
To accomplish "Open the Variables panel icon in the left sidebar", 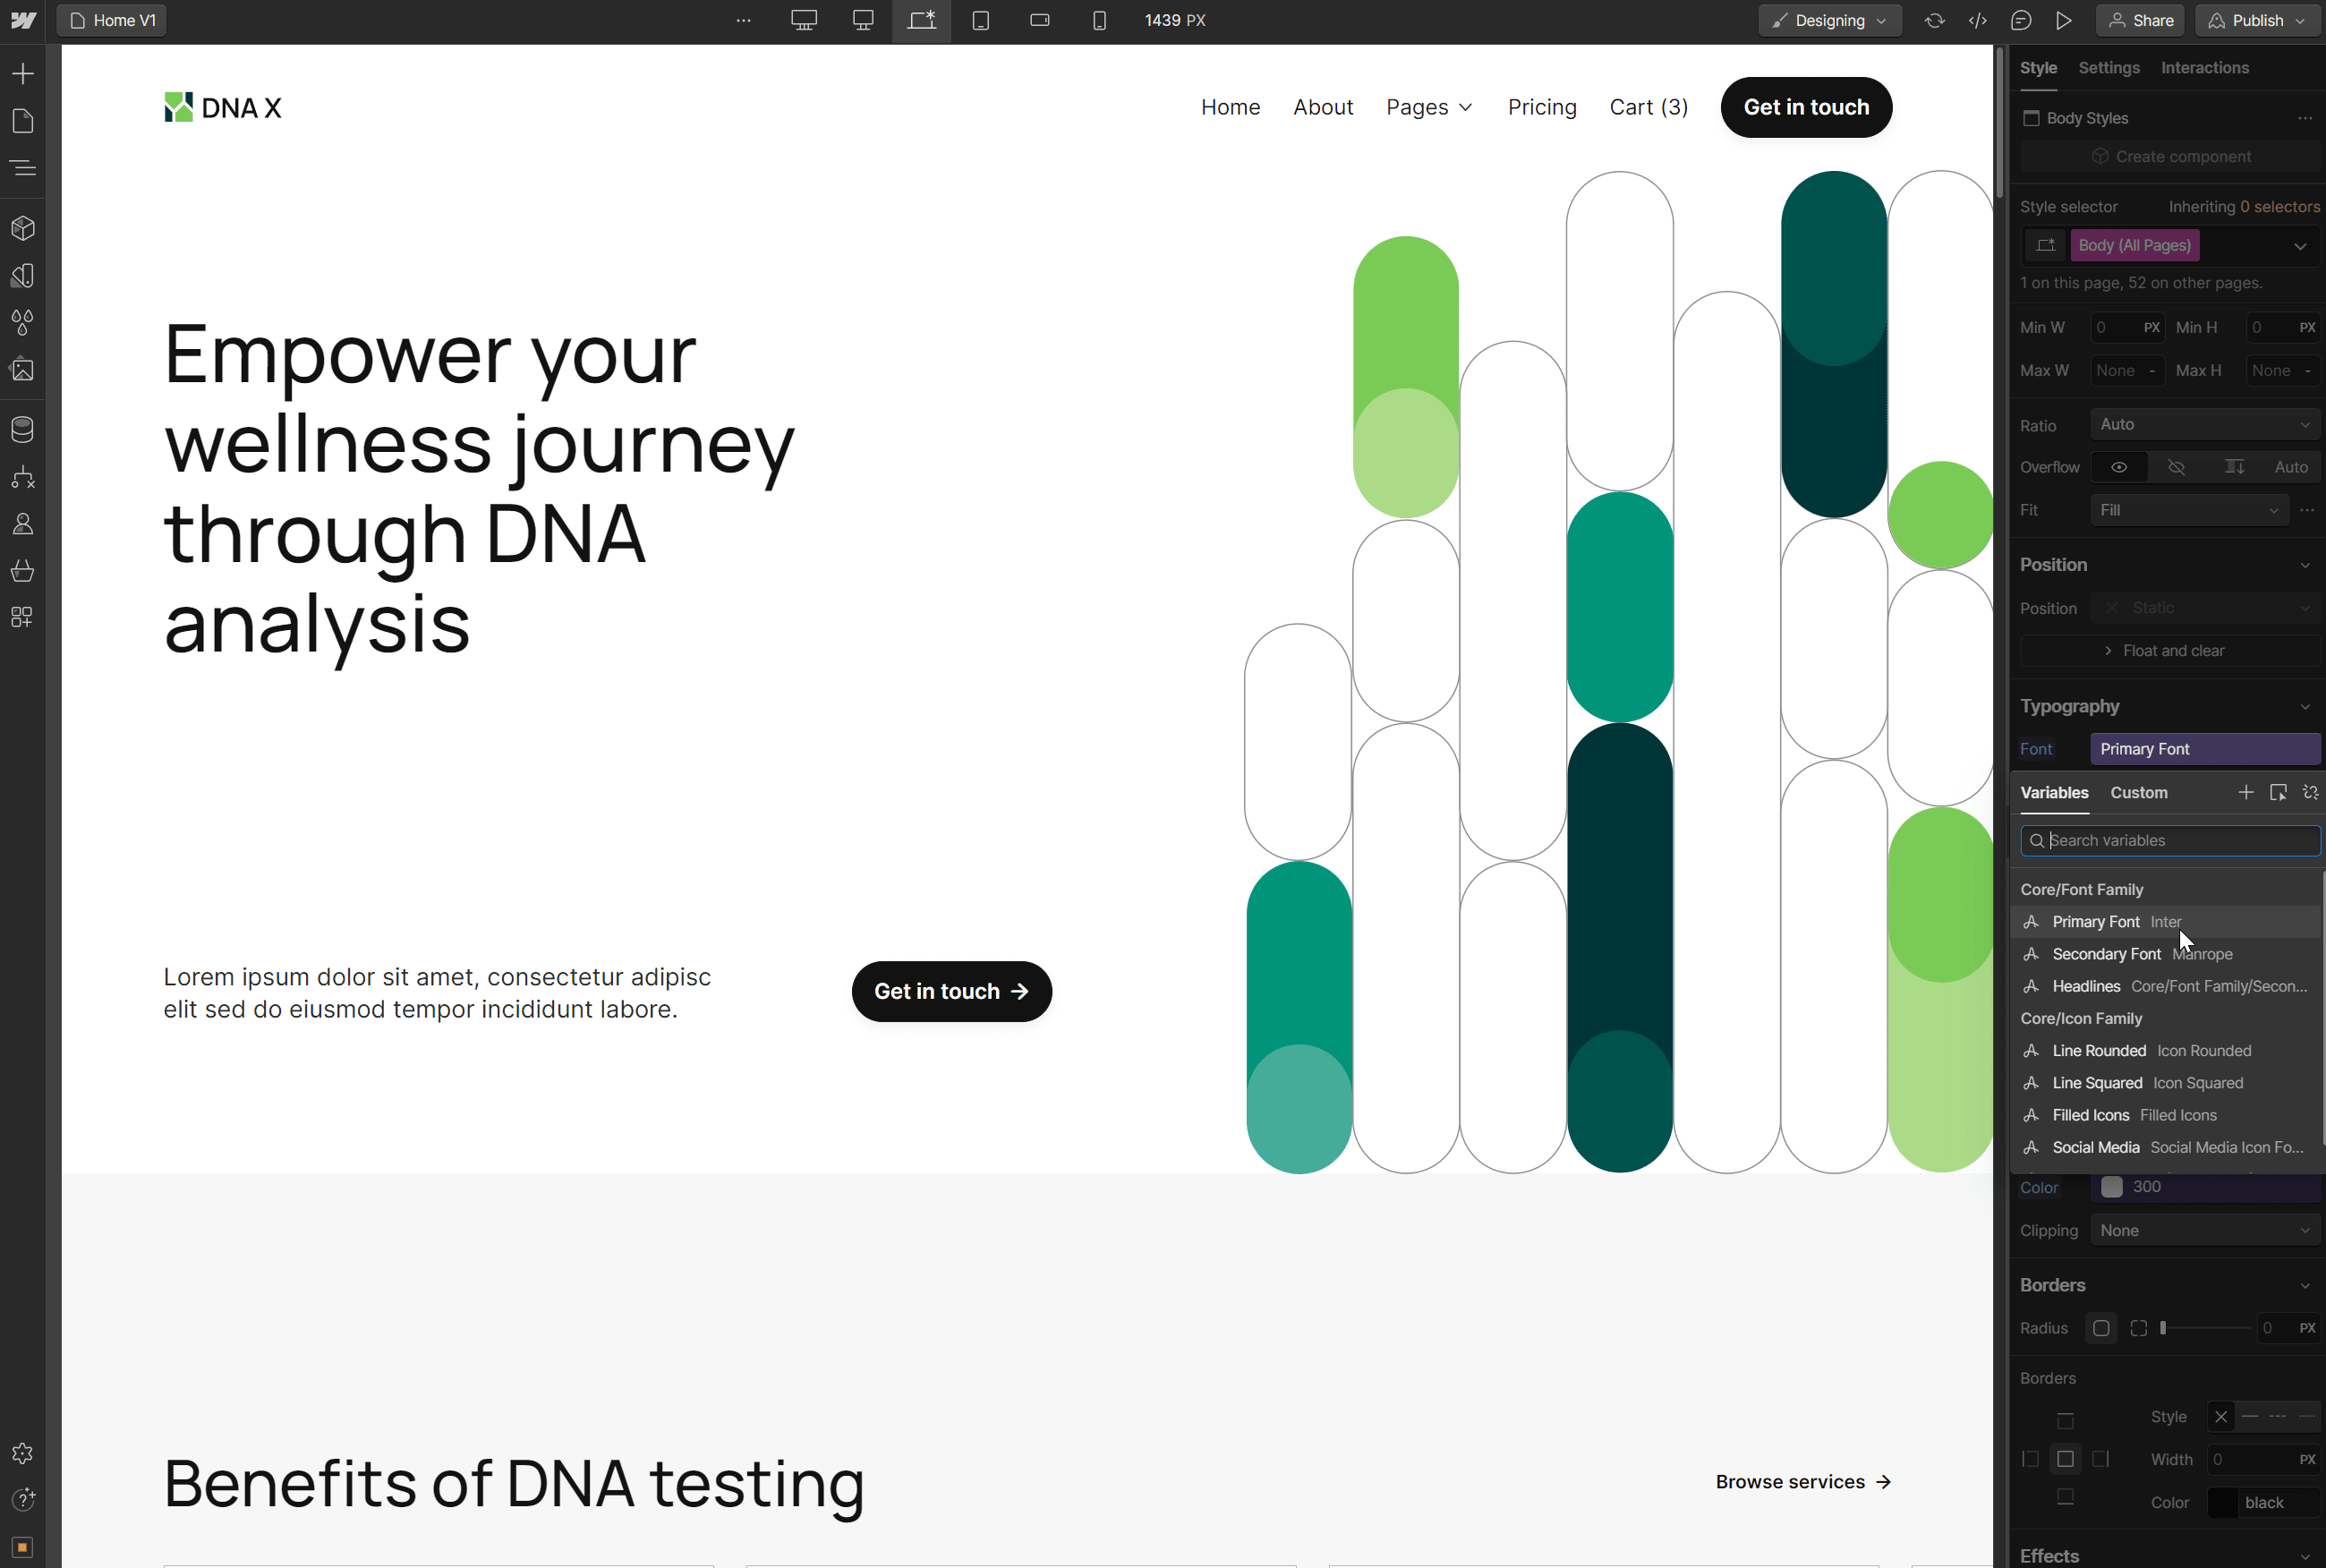I will pyautogui.click(x=22, y=275).
